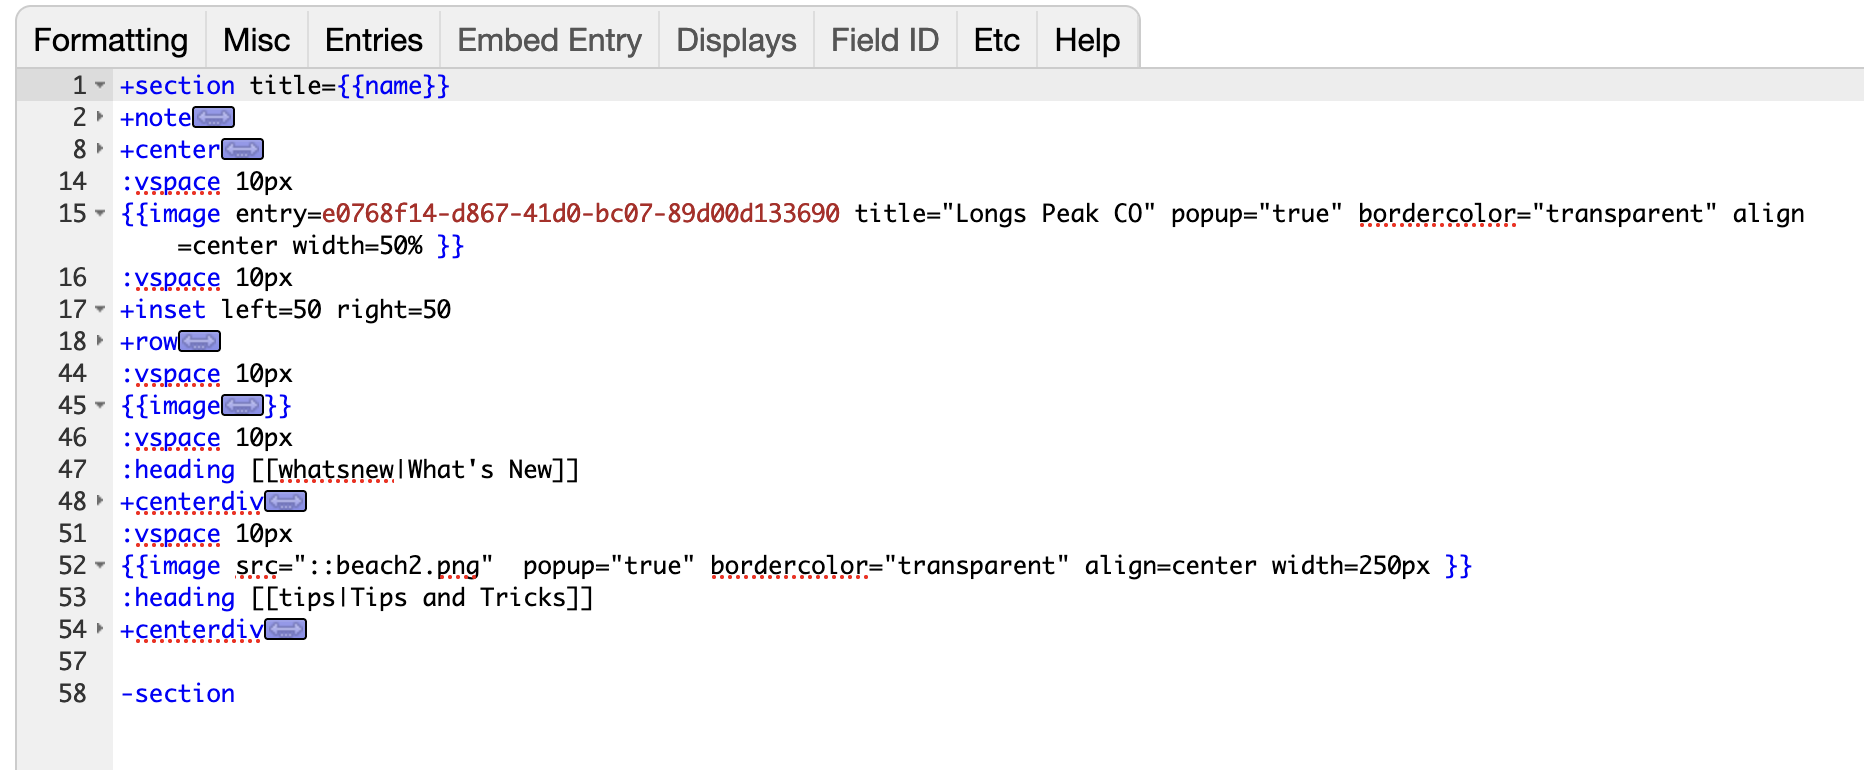Image resolution: width=1864 pixels, height=770 pixels.
Task: Open the Entries menu
Action: point(373,40)
